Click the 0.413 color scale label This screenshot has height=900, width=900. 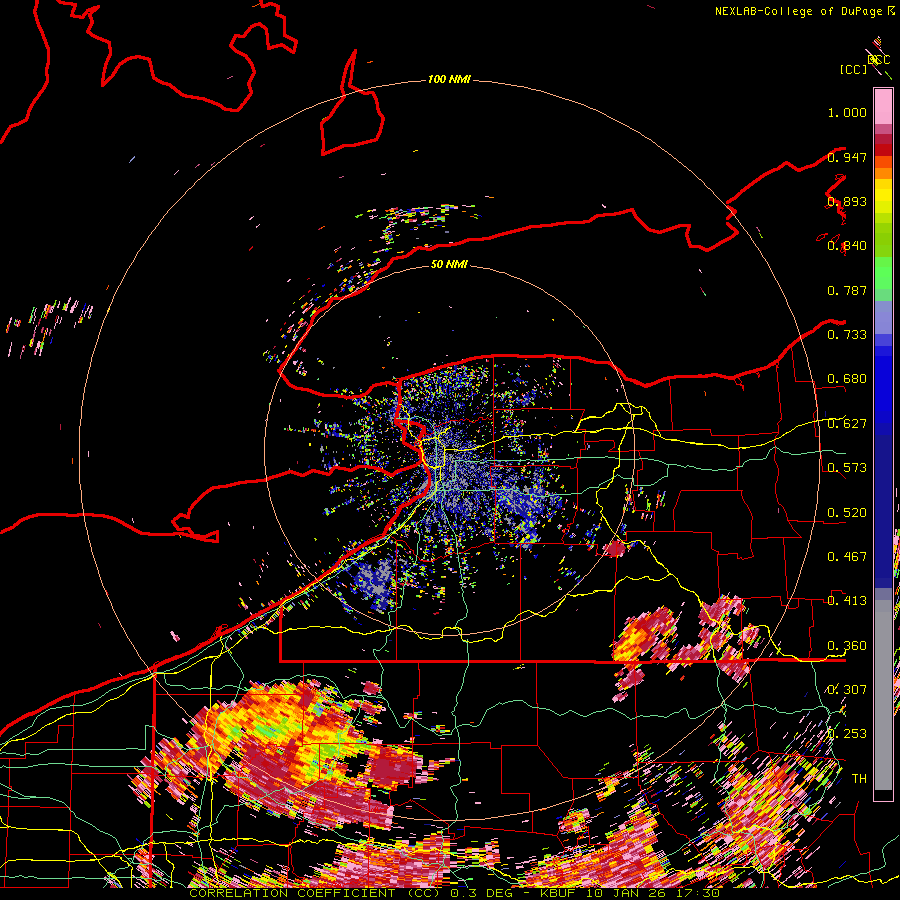pos(847,601)
